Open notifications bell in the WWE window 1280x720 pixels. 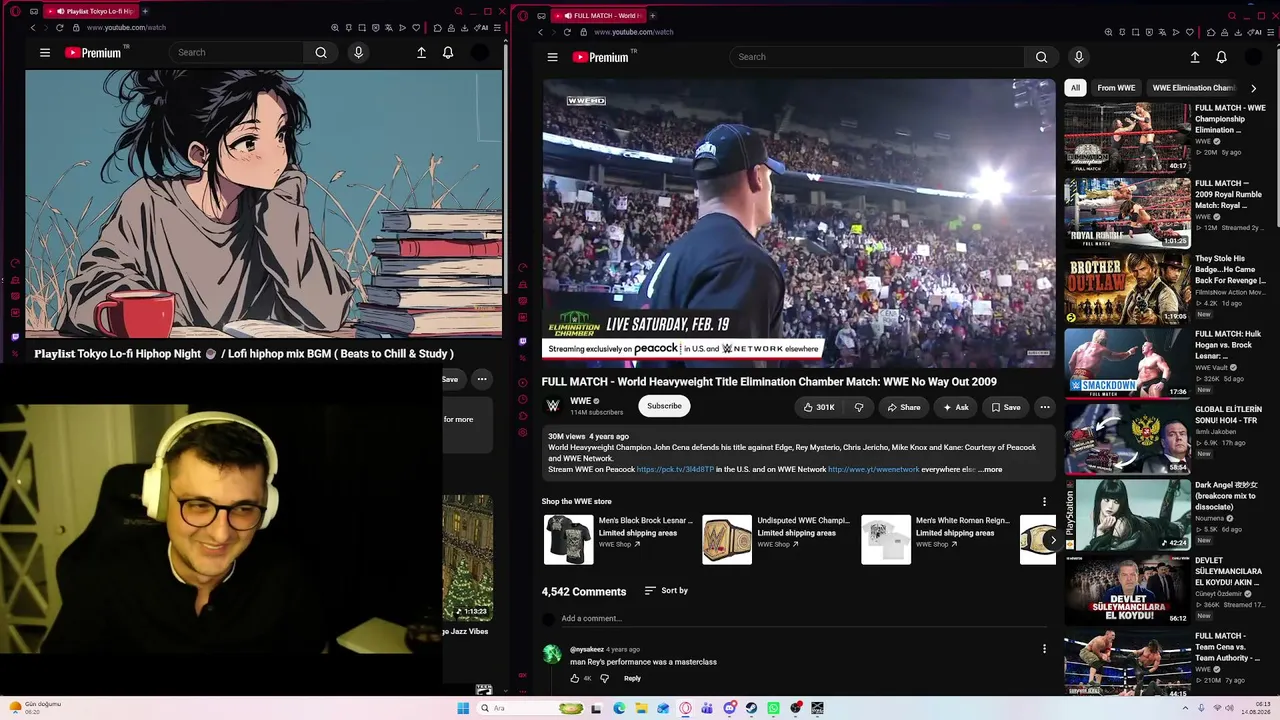(x=1221, y=57)
